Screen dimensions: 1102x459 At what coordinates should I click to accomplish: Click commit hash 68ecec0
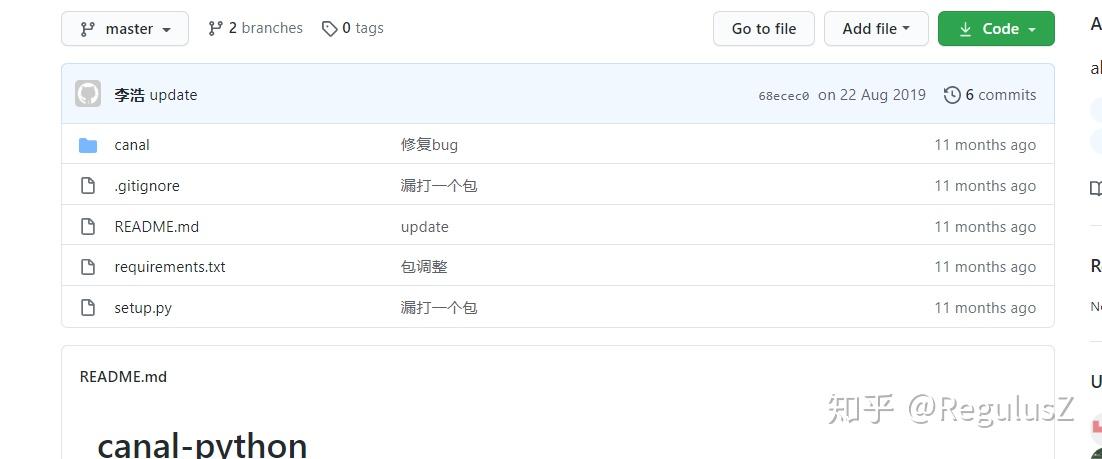tap(784, 96)
